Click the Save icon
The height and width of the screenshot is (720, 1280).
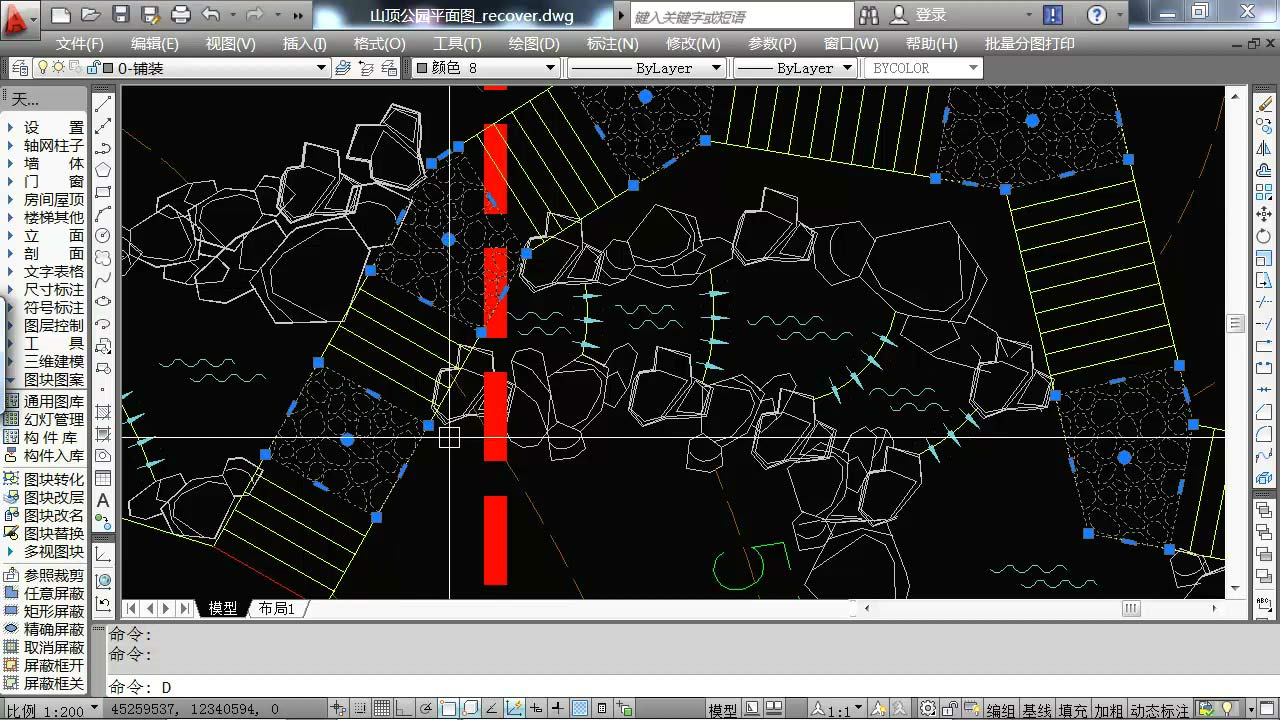[x=121, y=15]
